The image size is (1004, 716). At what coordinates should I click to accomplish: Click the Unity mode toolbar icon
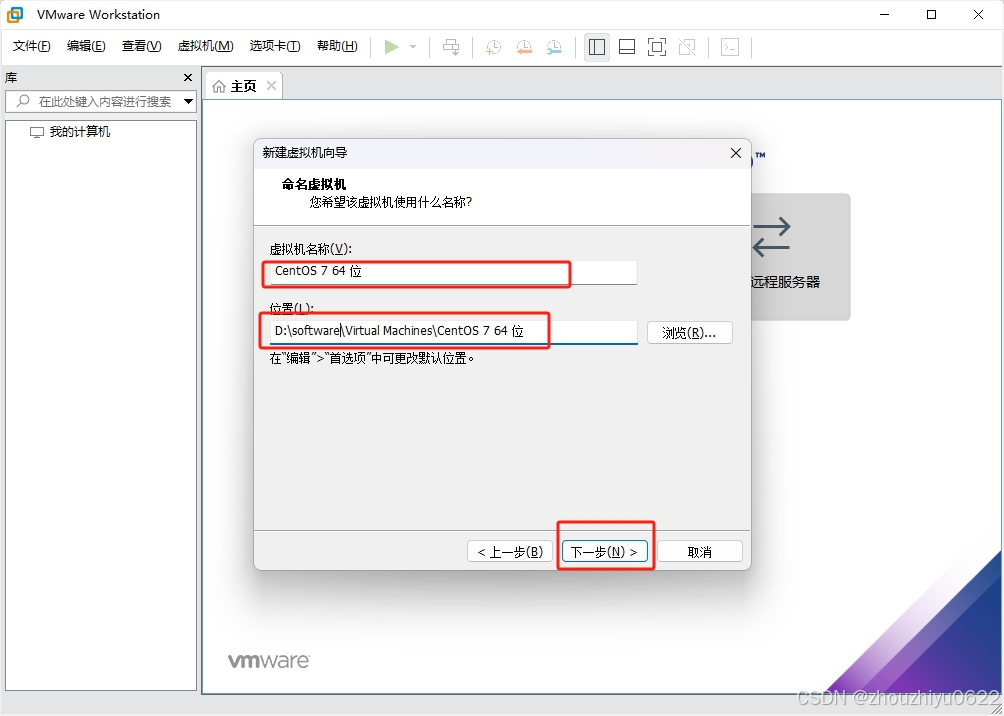coord(687,47)
